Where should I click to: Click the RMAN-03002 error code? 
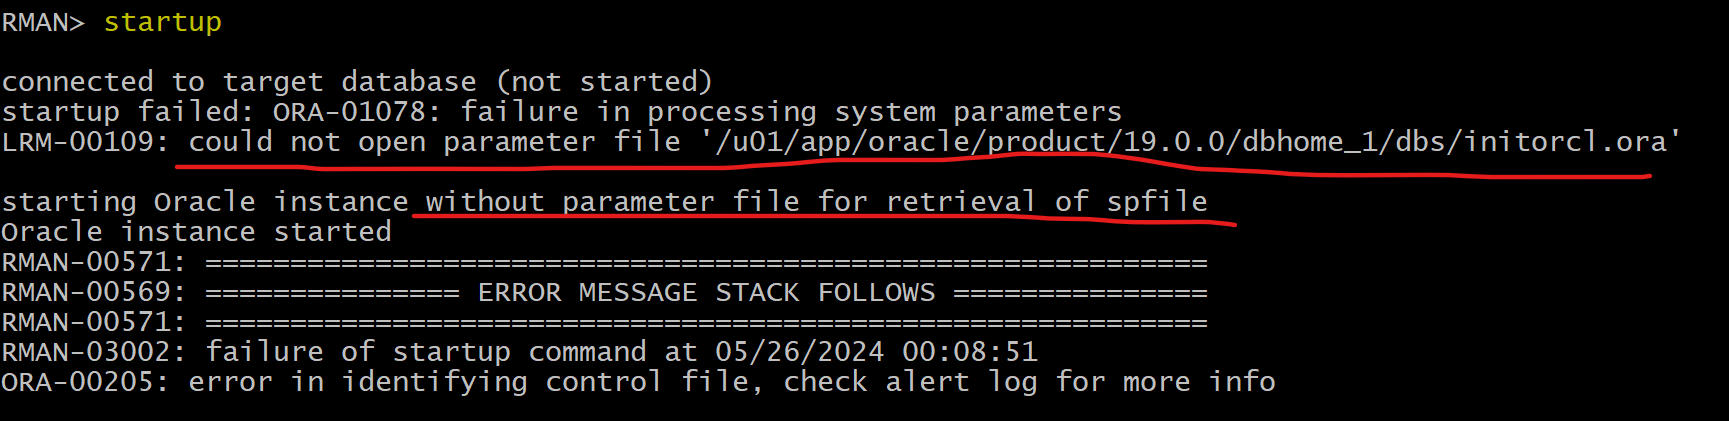pyautogui.click(x=93, y=352)
